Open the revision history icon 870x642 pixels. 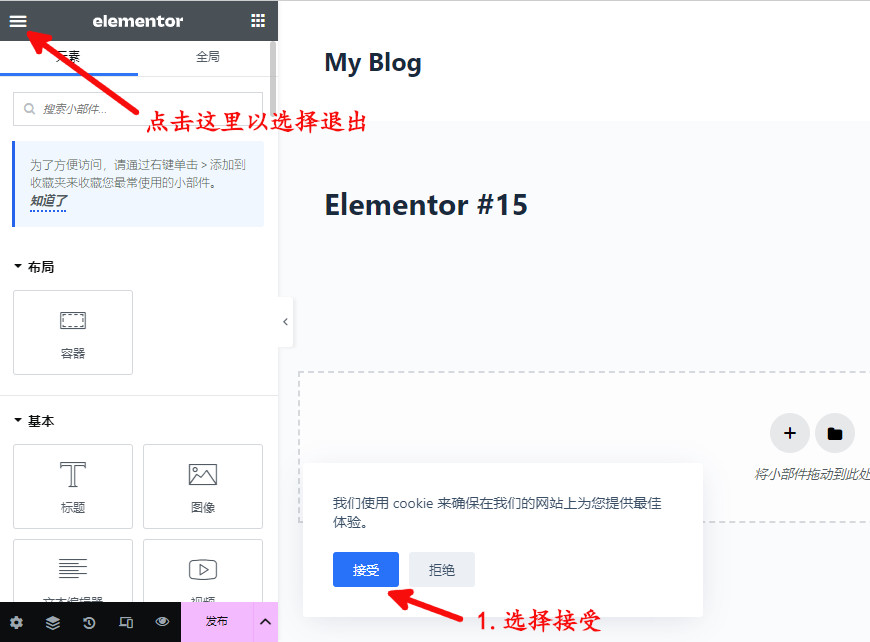tap(89, 622)
